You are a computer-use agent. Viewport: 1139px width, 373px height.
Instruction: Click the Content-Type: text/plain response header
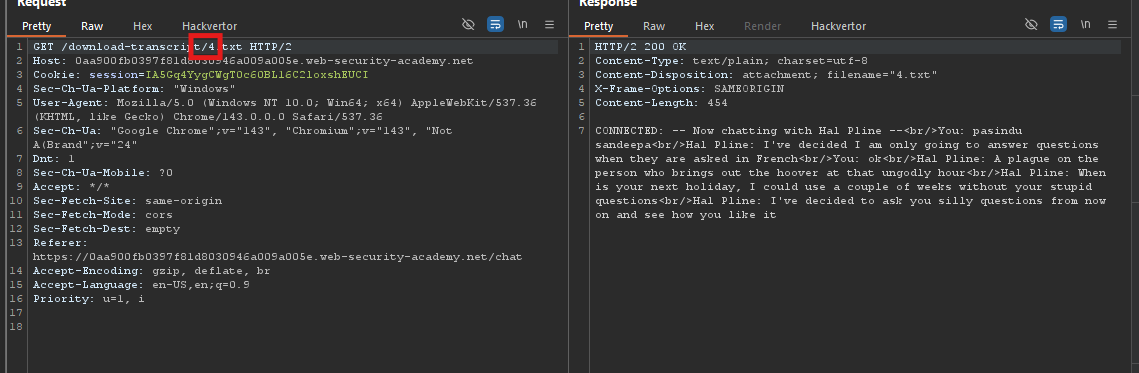[731, 61]
